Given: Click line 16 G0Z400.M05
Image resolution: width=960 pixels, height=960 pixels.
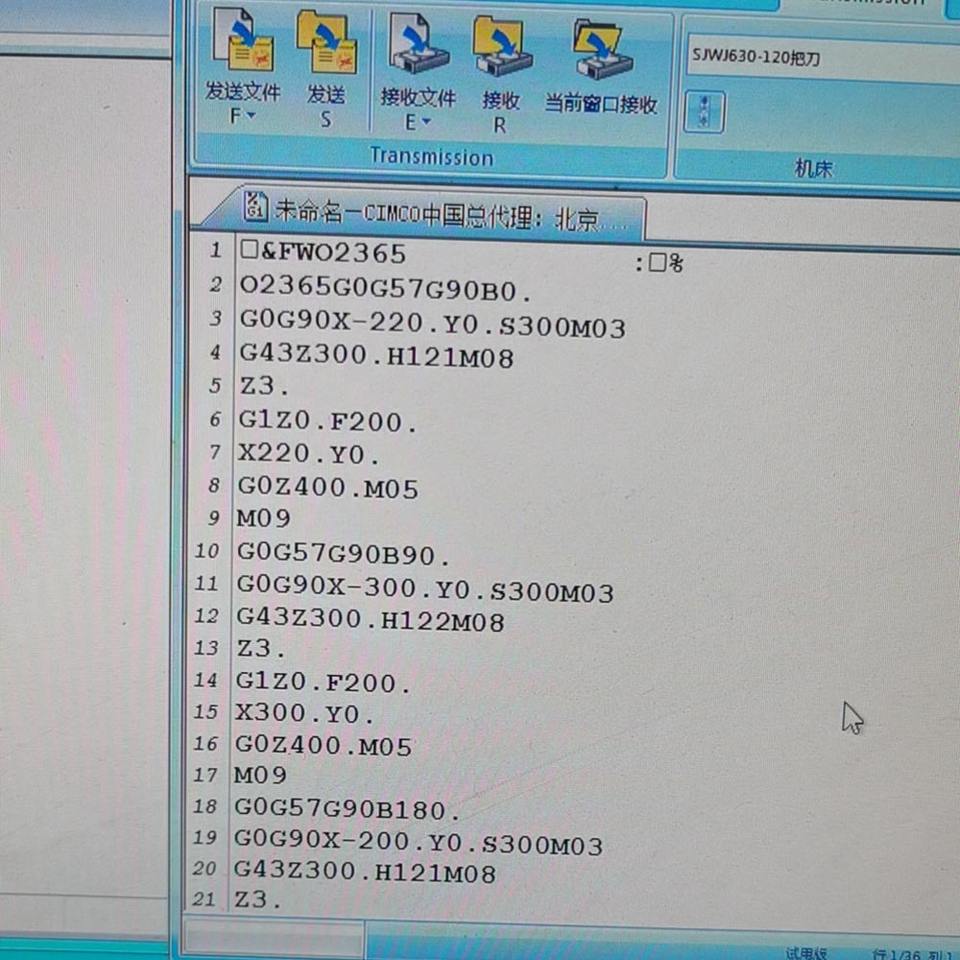Looking at the screenshot, I should pos(323,746).
